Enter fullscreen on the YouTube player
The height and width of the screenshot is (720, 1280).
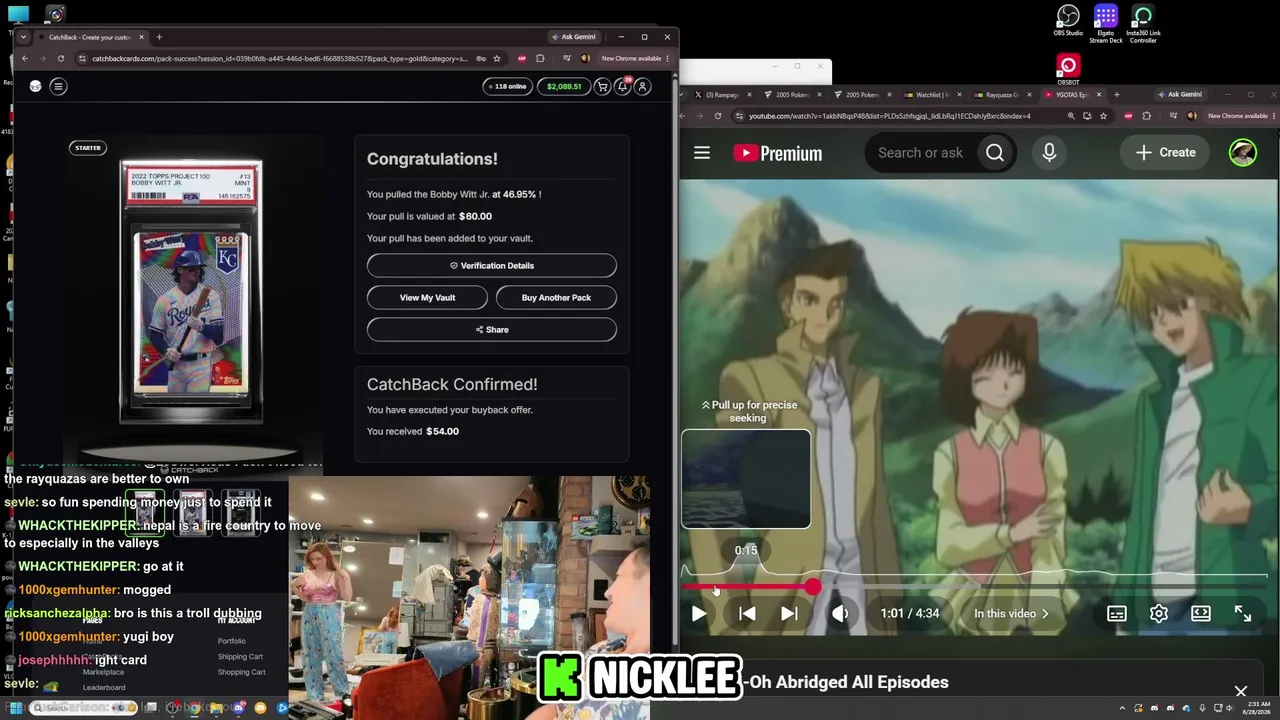tap(1243, 614)
